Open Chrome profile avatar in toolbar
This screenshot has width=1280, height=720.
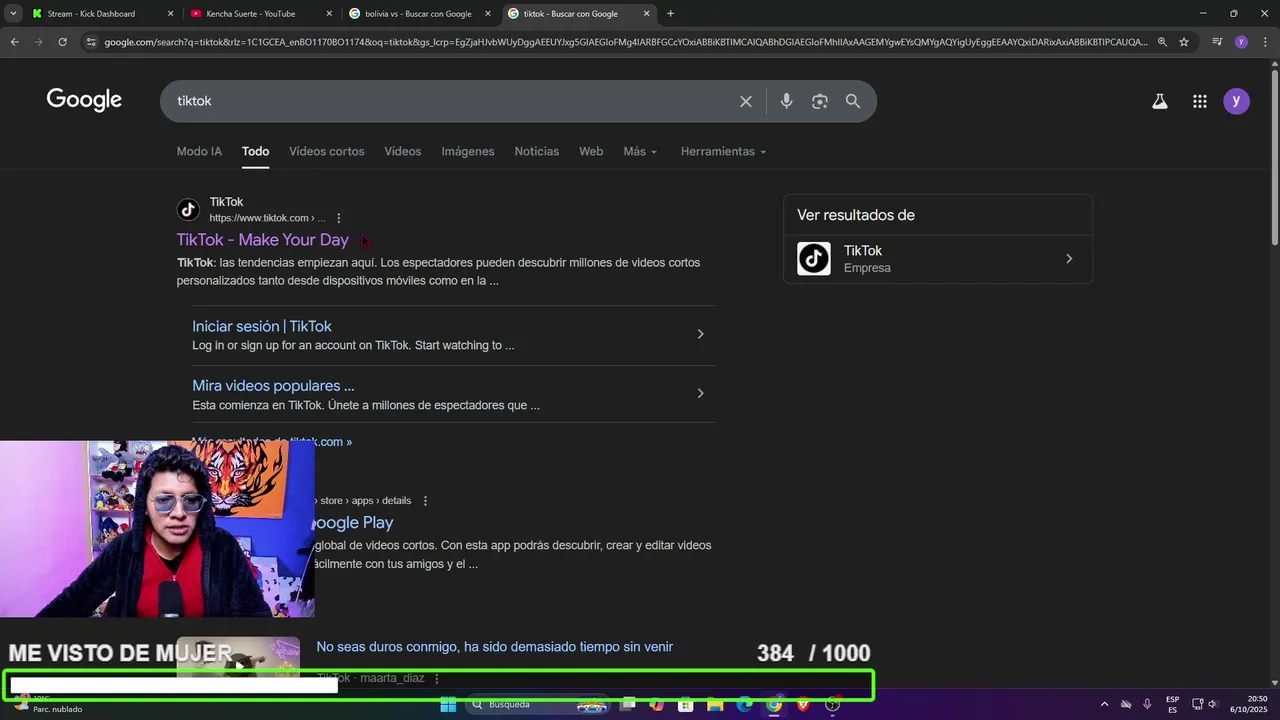[1241, 42]
